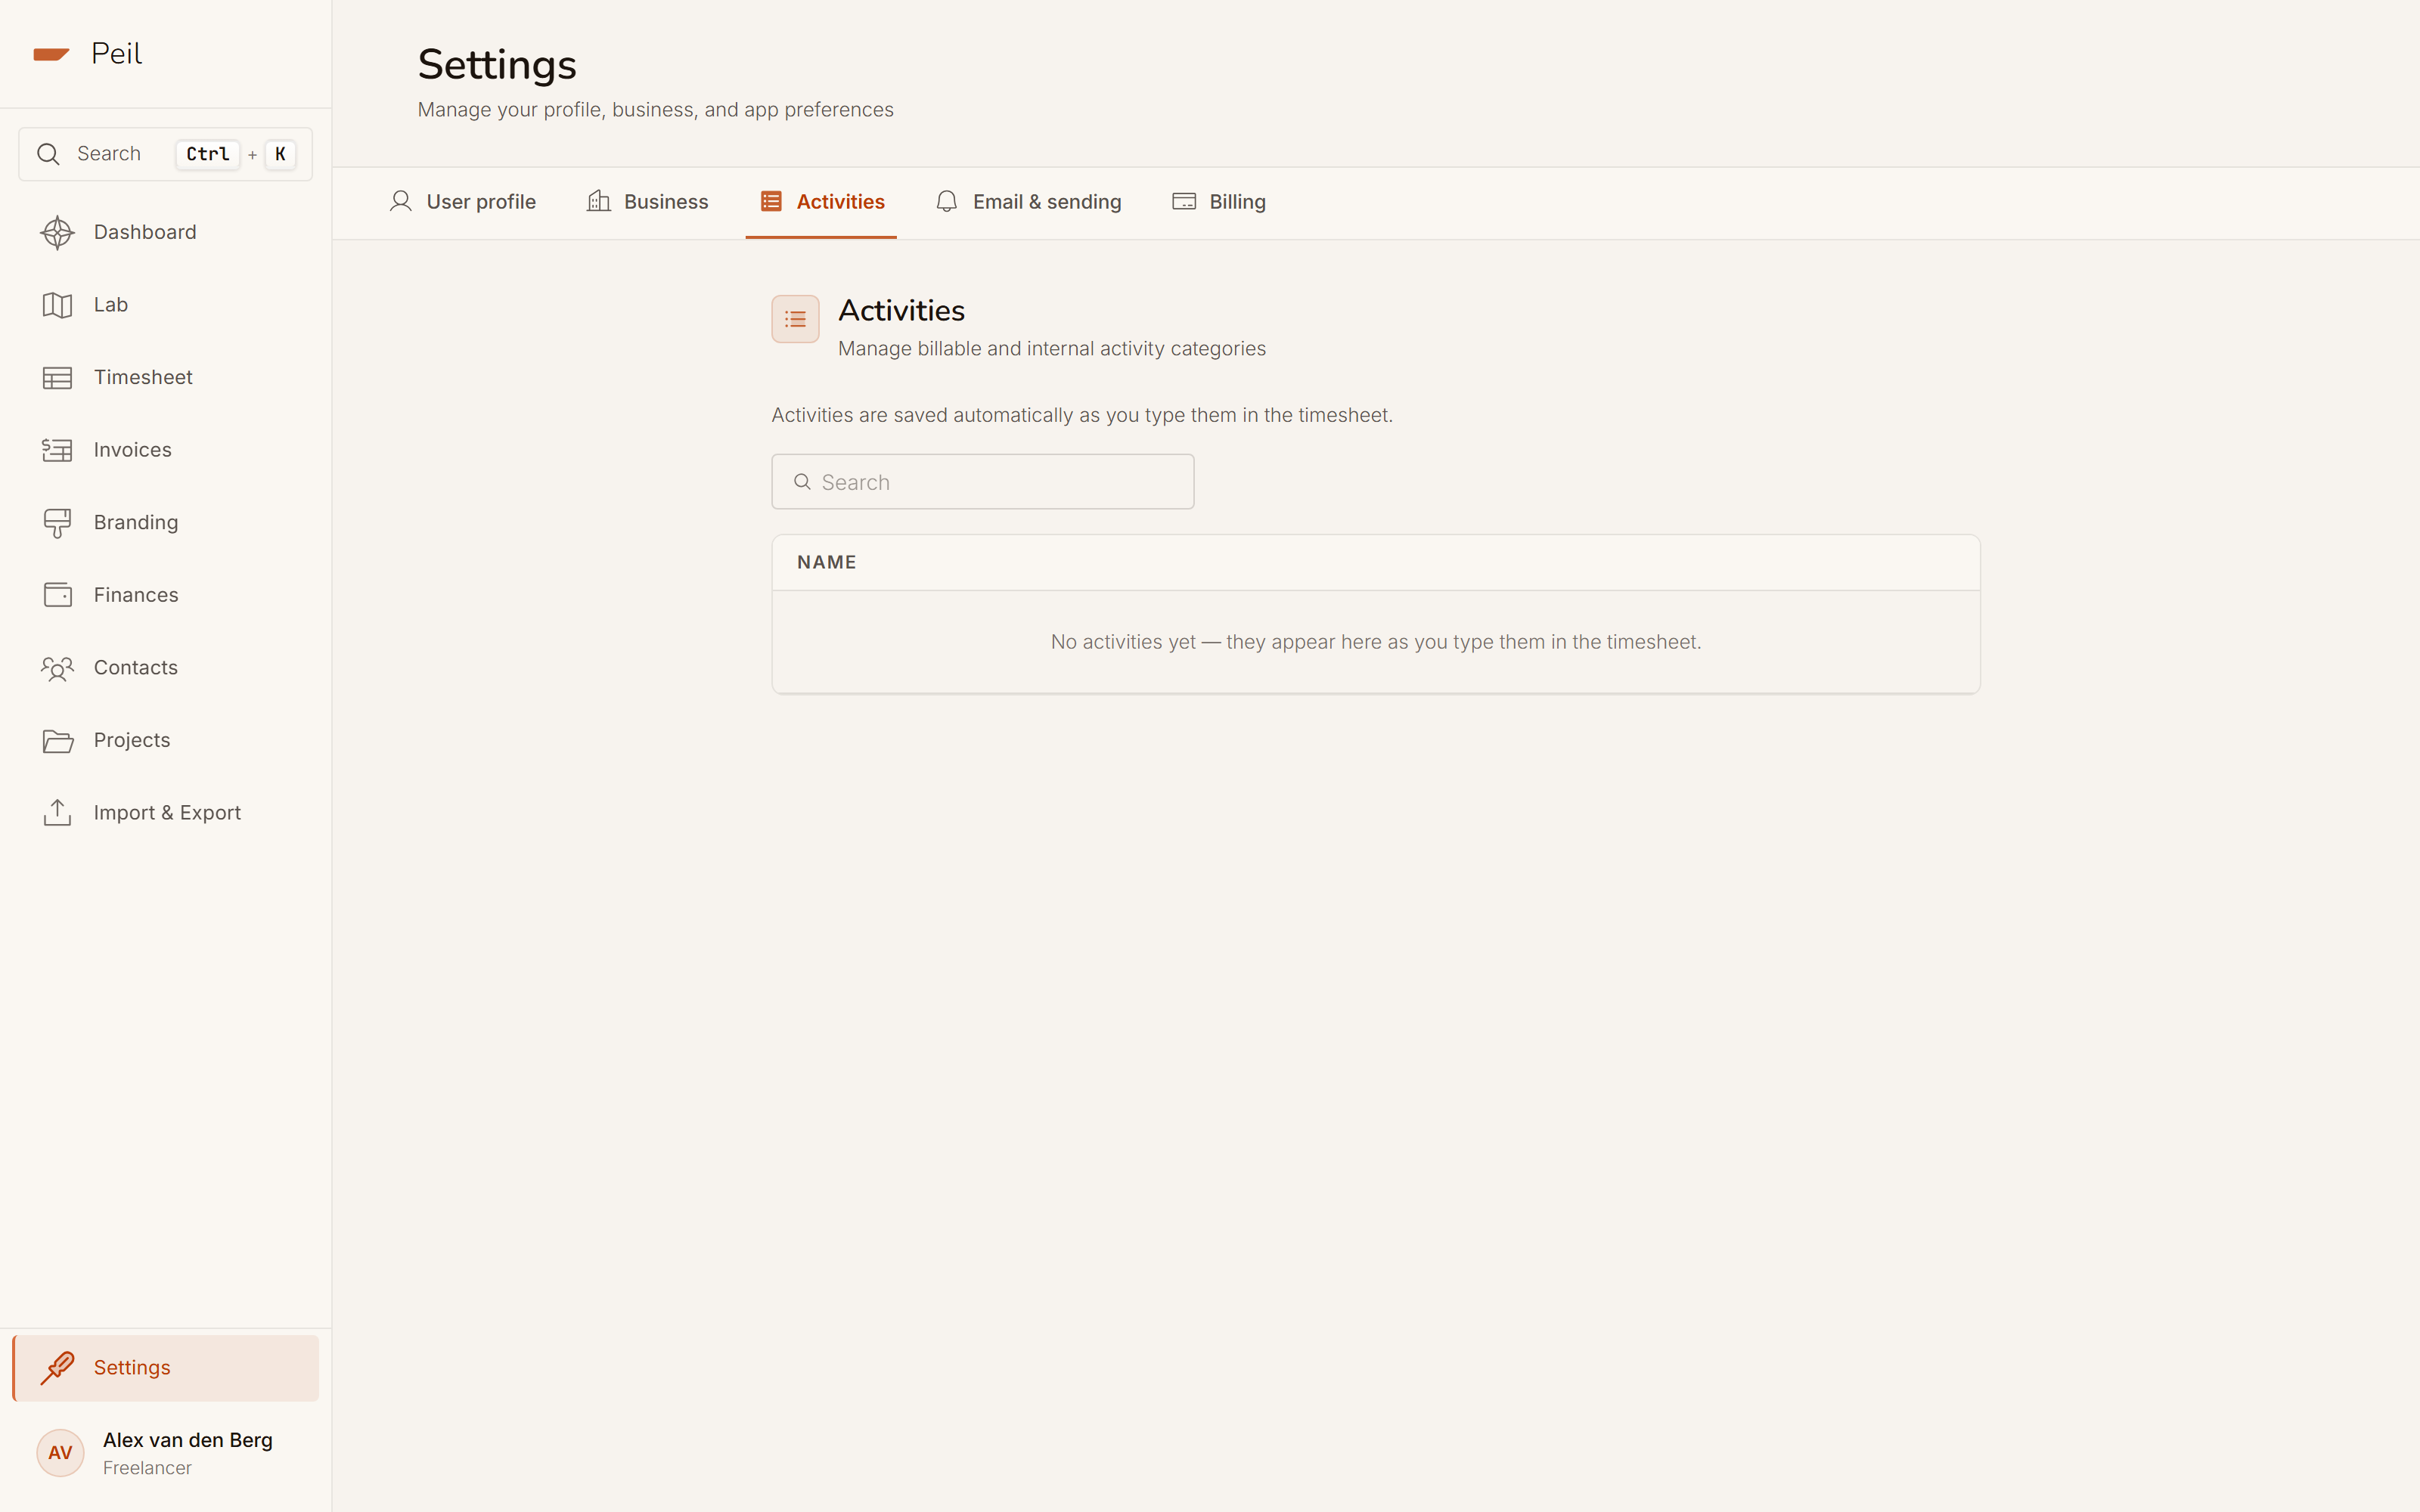Click the Email & sending bell icon
2420x1512 pixels.
click(x=947, y=202)
